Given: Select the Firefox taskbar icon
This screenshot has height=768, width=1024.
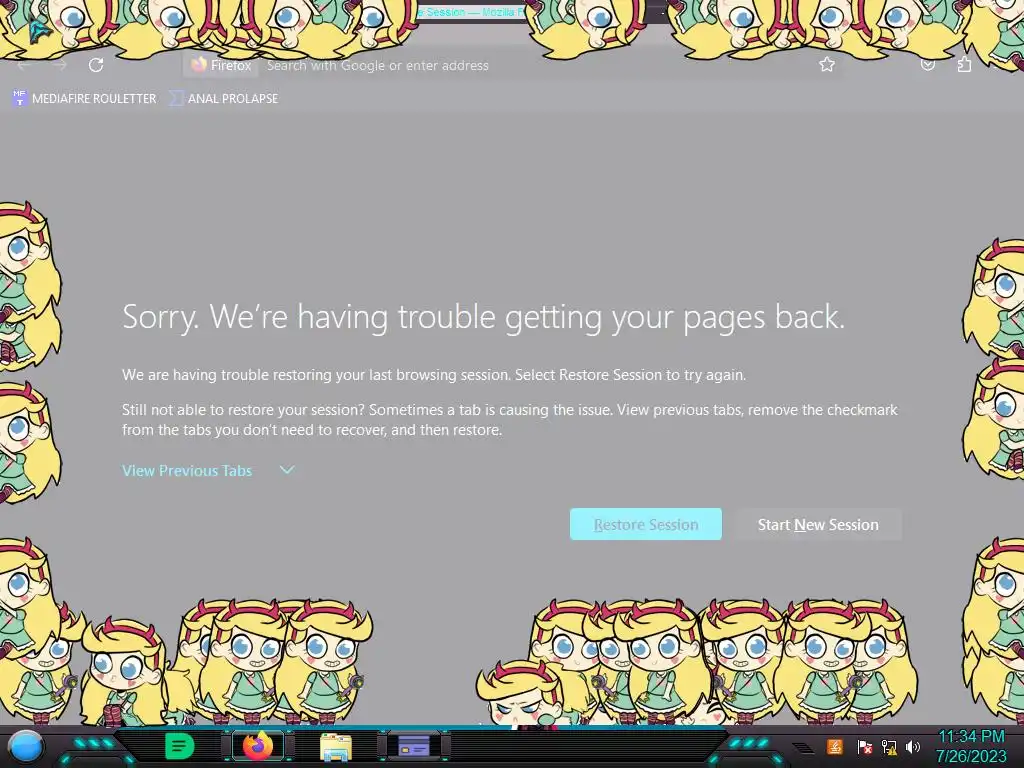Looking at the screenshot, I should pos(258,746).
